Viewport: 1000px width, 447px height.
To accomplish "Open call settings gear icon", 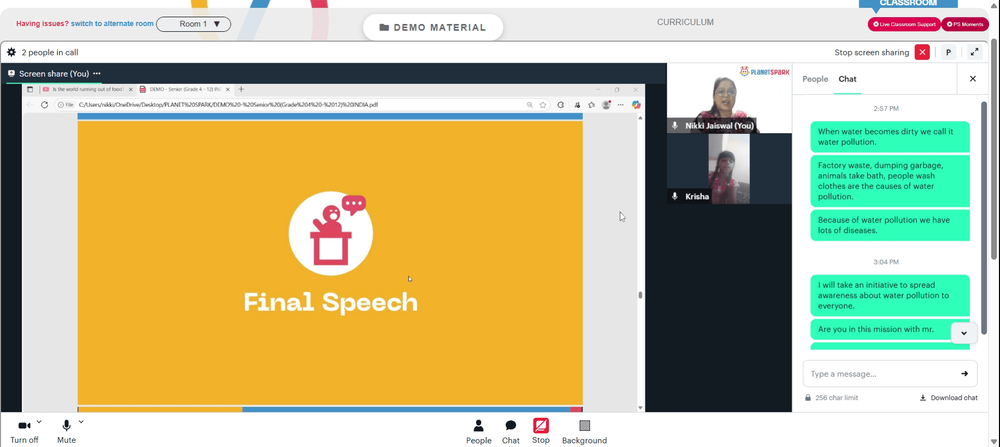I will click(x=11, y=52).
